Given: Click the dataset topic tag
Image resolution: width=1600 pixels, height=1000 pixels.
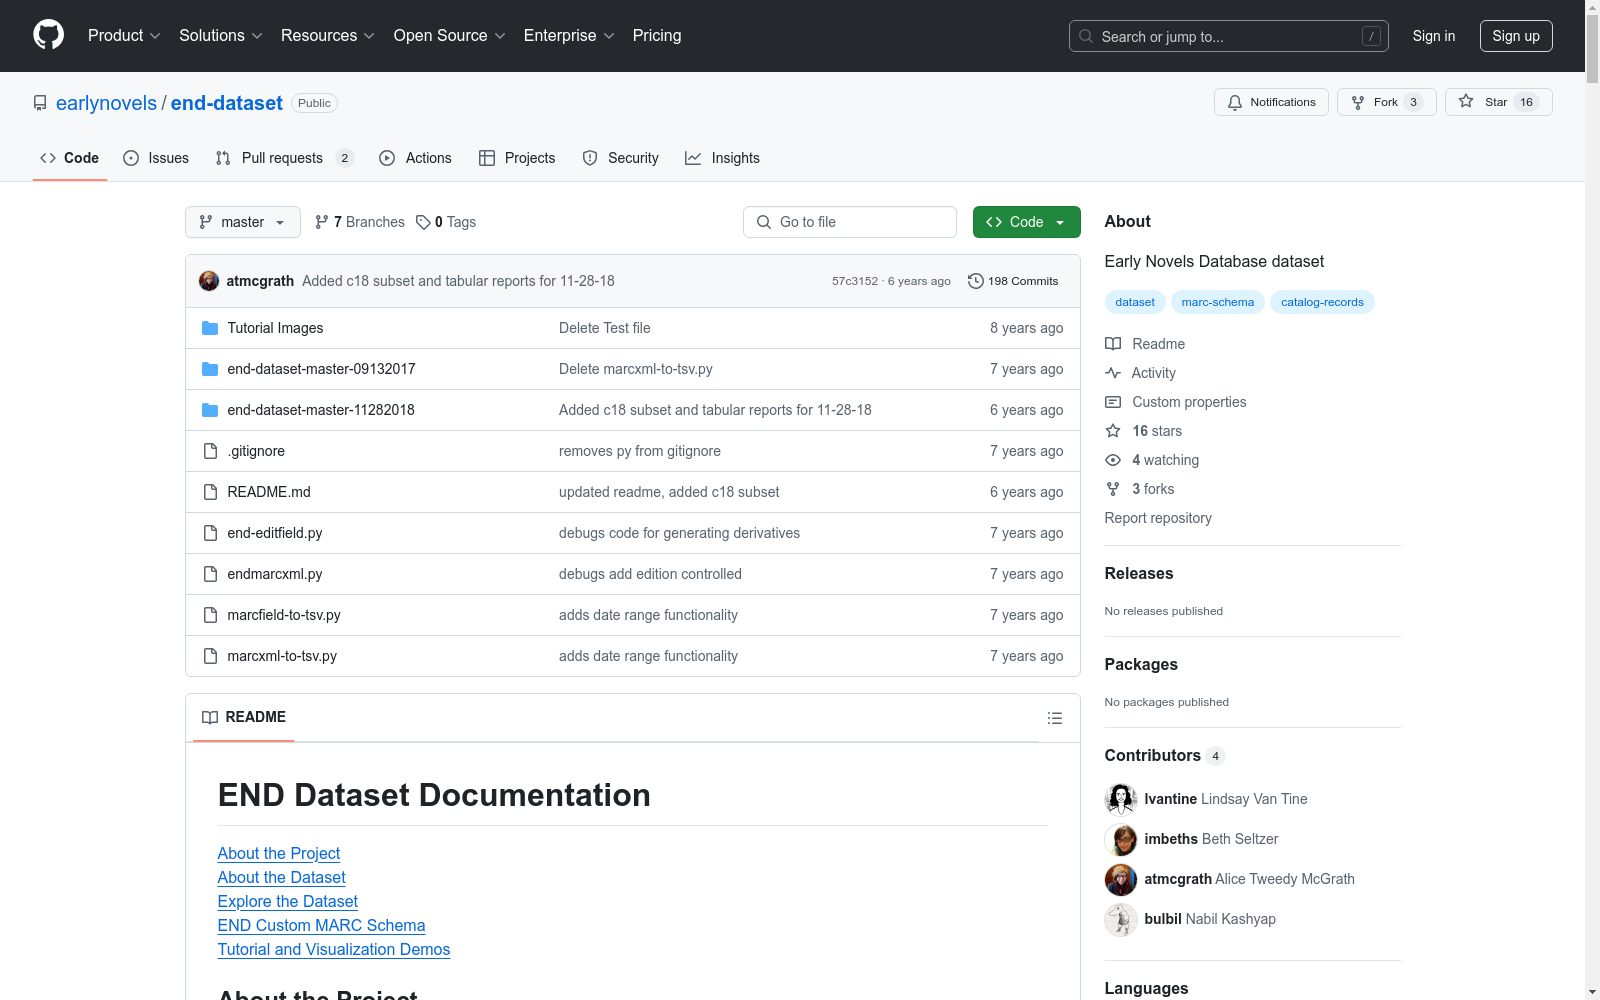Looking at the screenshot, I should pos(1135,302).
